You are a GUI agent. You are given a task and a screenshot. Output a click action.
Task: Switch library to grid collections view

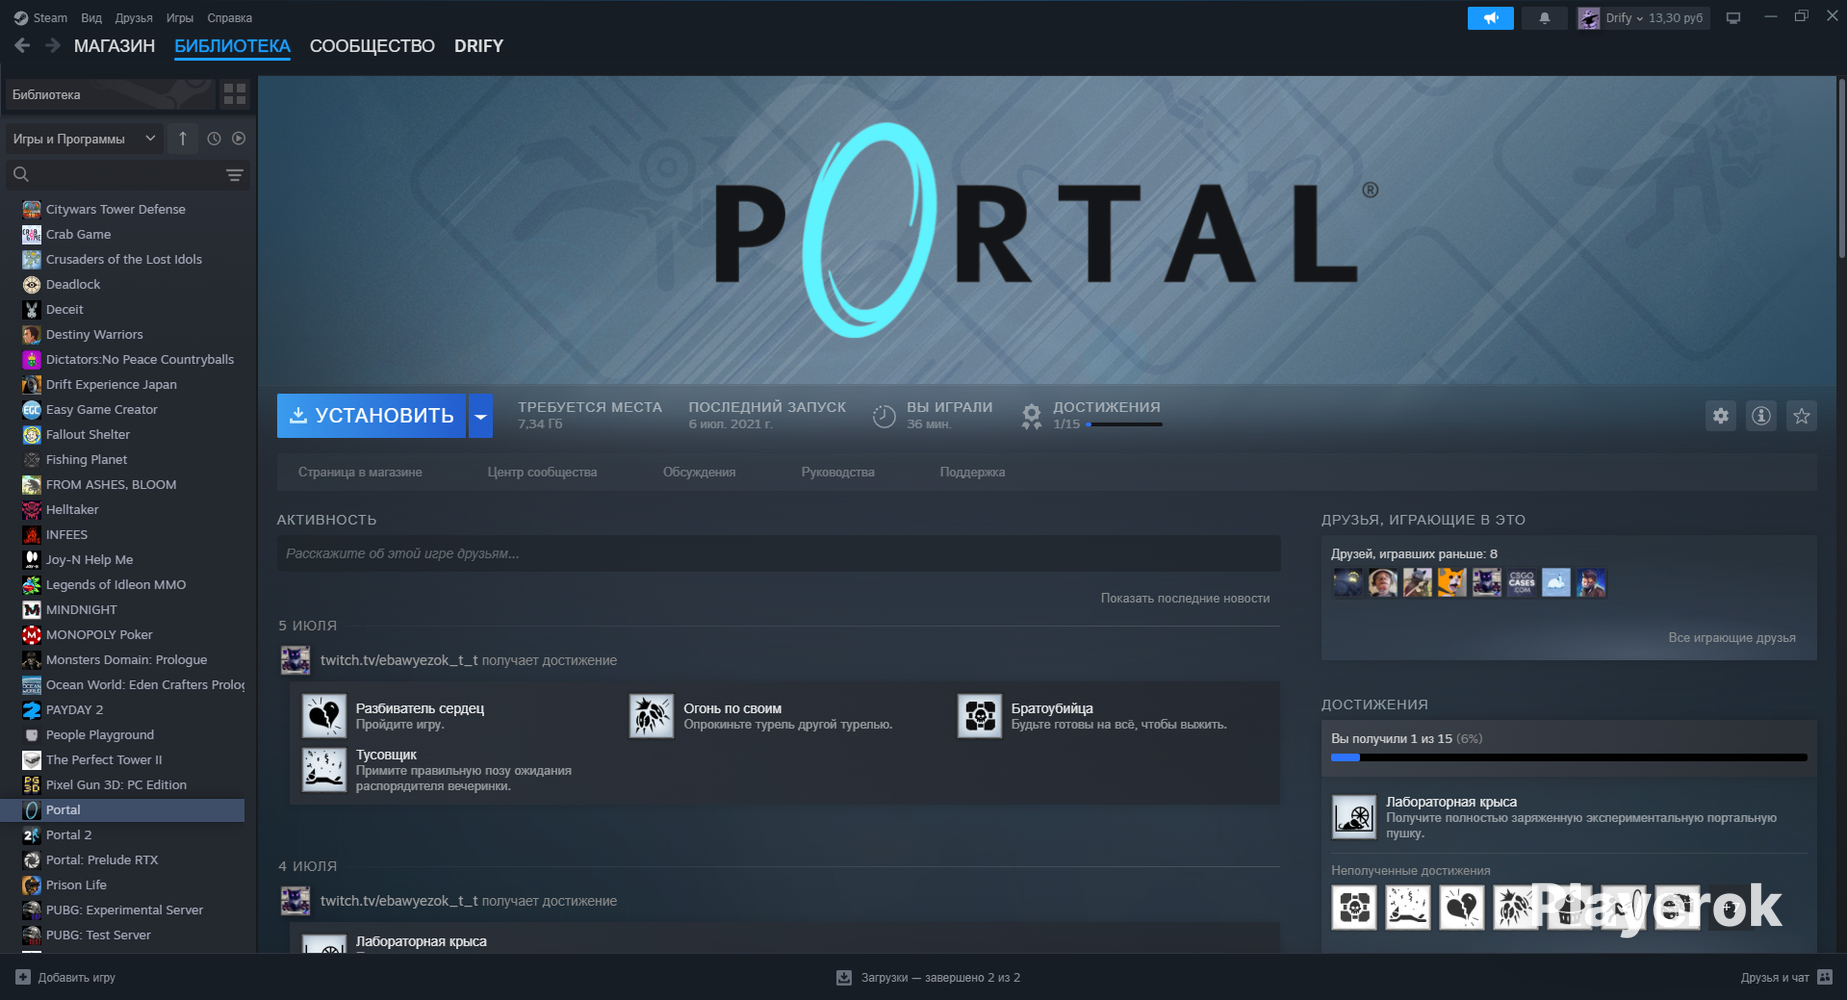pos(235,94)
